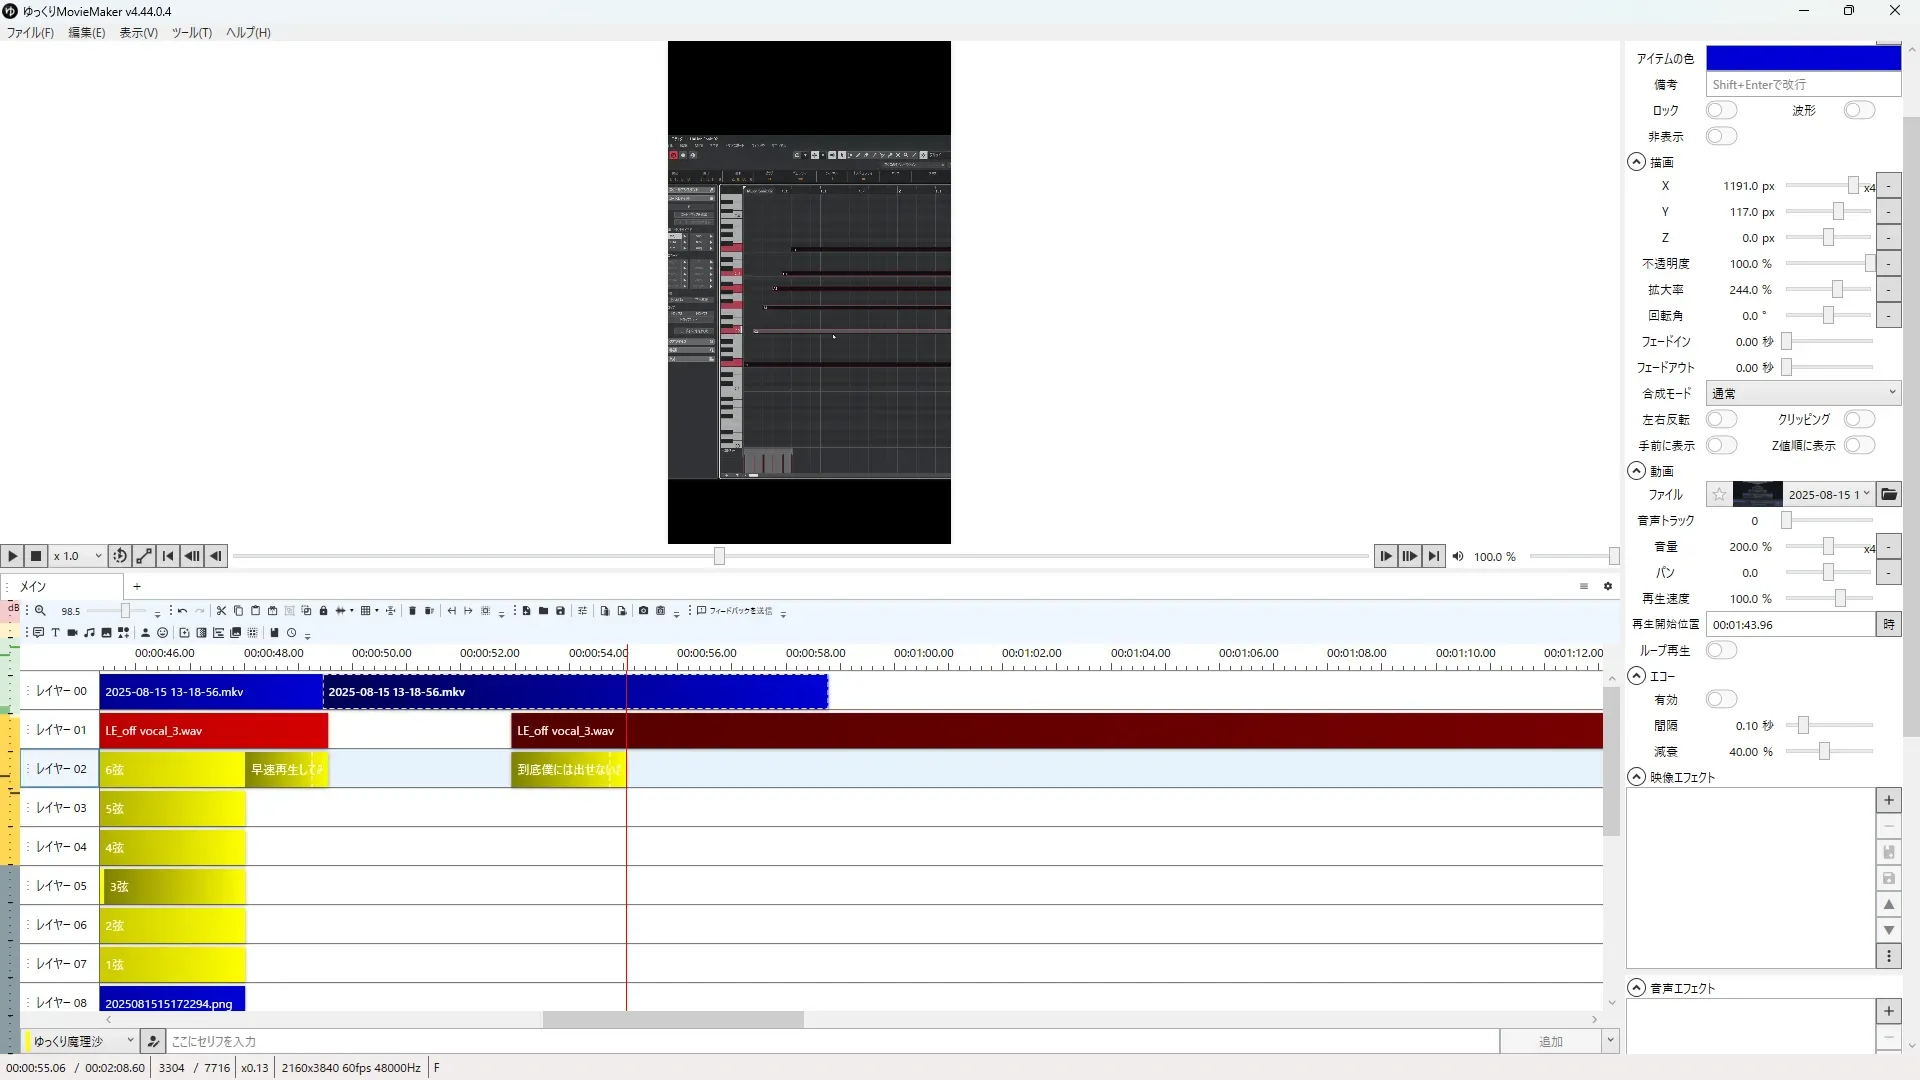Open the 合成モード dropdown
Screen dimensions: 1920x1080
(1802, 393)
